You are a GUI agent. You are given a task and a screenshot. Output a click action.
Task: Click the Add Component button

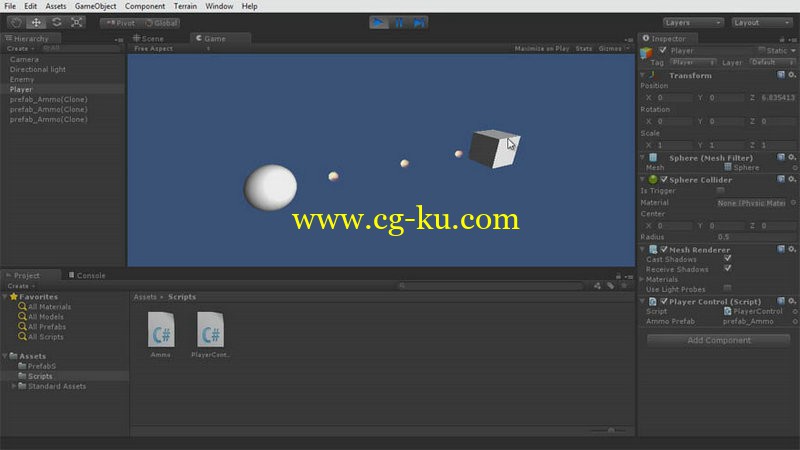718,340
